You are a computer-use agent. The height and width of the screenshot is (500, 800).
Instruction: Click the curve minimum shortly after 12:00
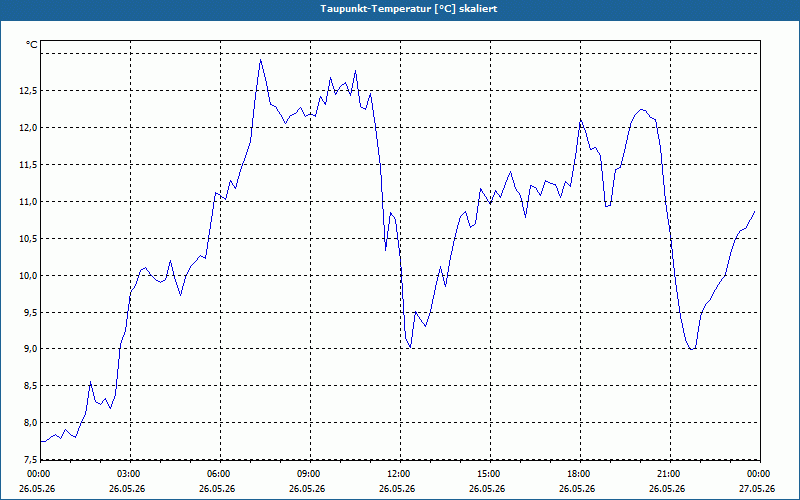pyautogui.click(x=410, y=347)
